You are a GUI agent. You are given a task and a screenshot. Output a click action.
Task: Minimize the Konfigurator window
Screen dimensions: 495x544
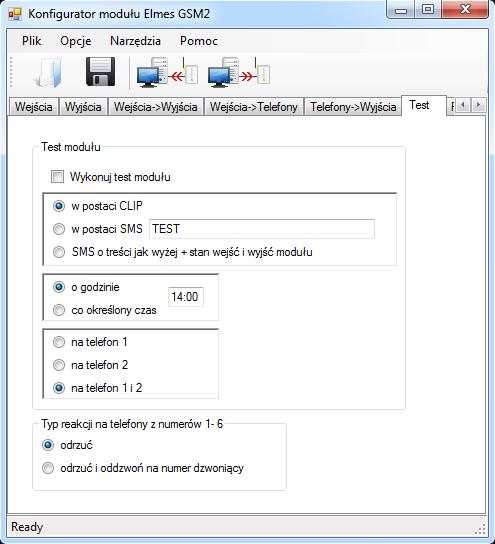(401, 10)
